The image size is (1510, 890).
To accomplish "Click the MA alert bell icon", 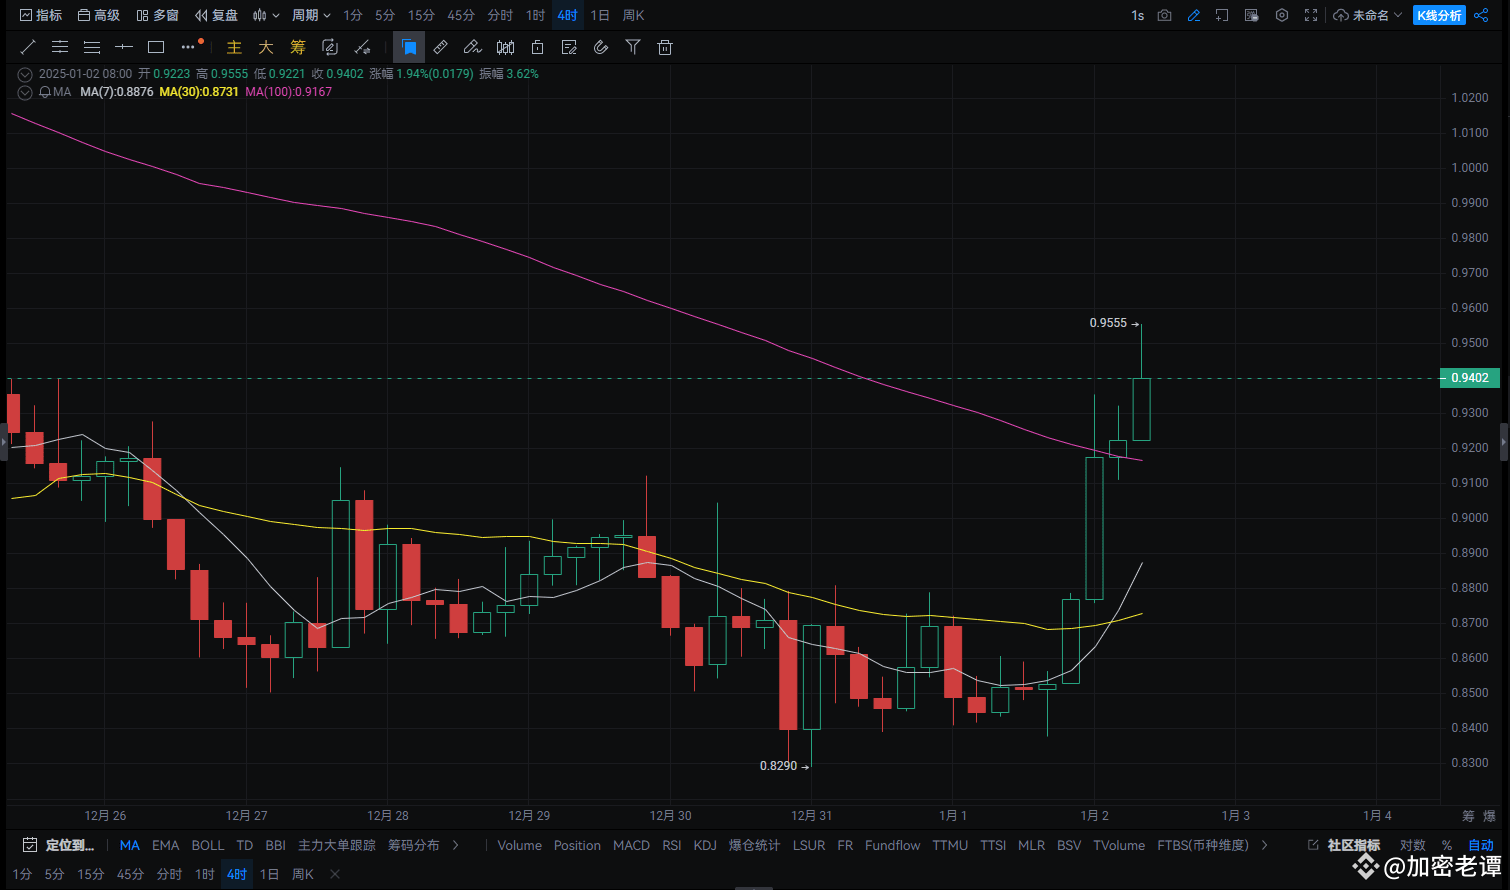I will (x=45, y=92).
